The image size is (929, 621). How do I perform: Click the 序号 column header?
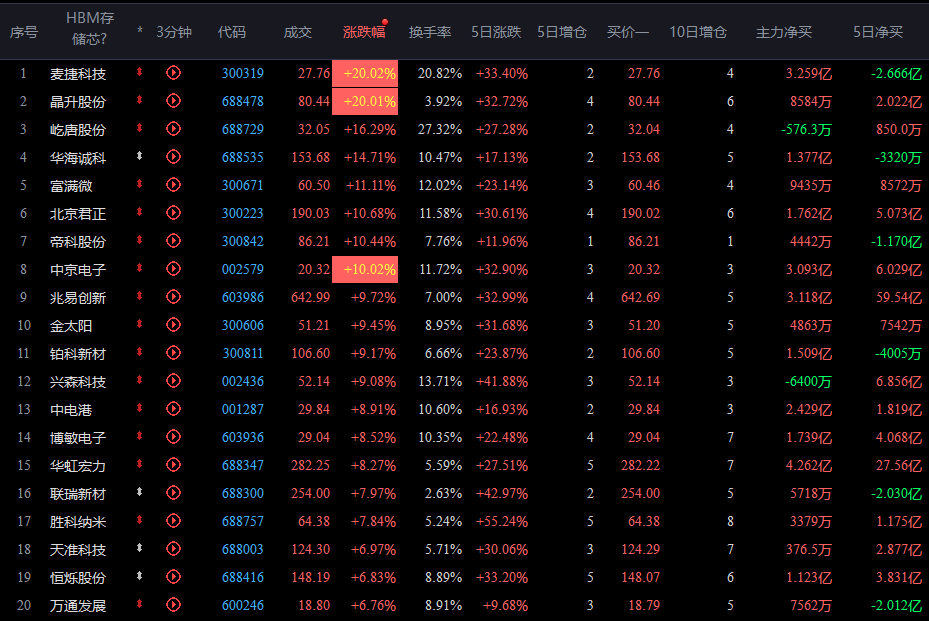24,32
